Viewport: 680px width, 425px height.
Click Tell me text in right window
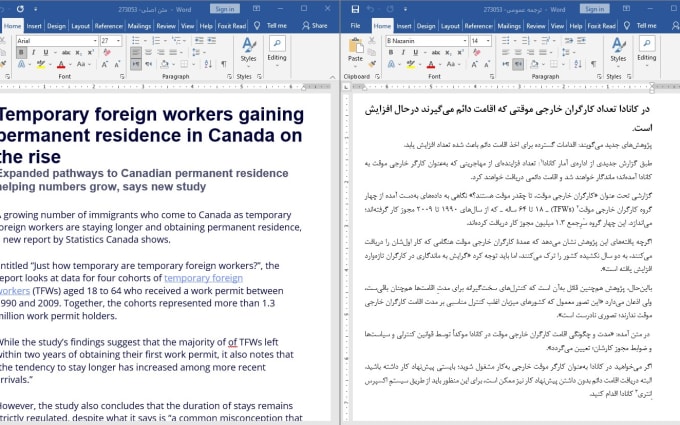click(x=646, y=26)
